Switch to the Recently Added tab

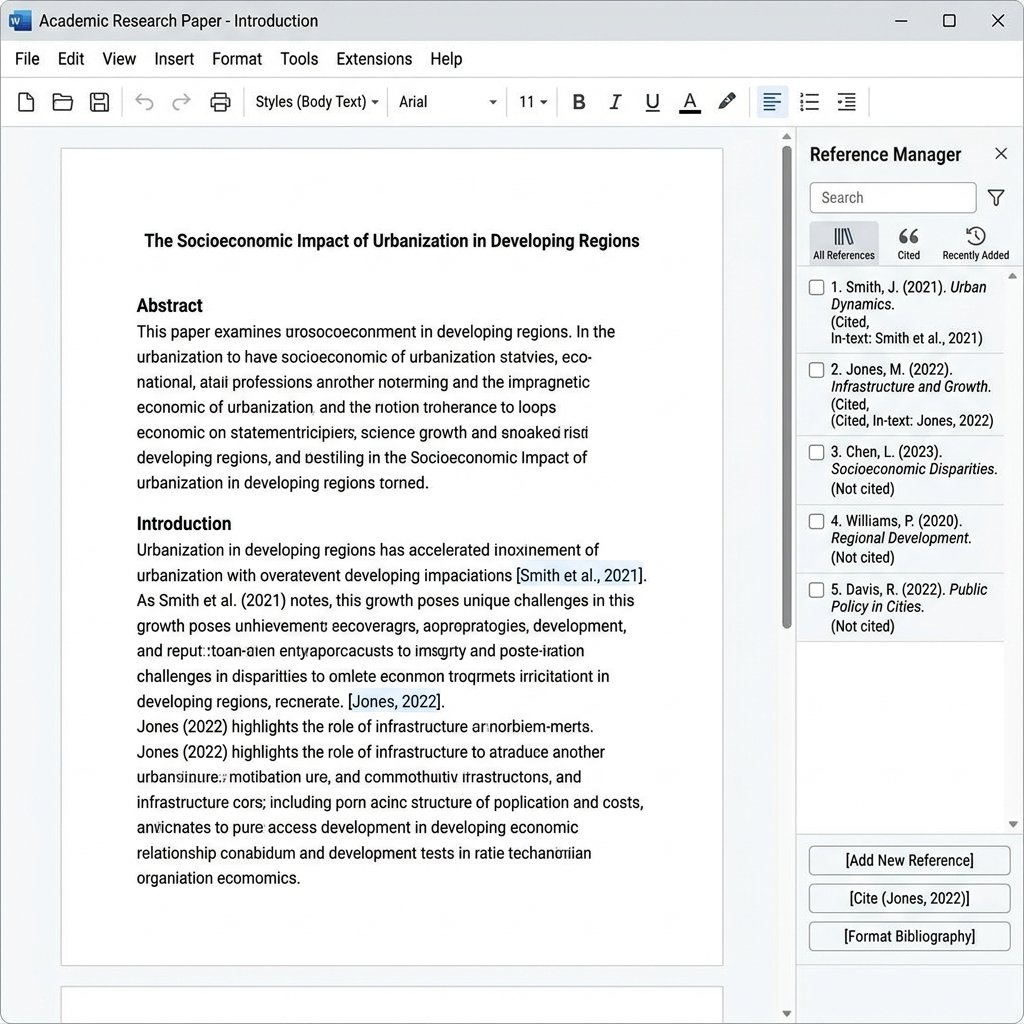click(975, 243)
